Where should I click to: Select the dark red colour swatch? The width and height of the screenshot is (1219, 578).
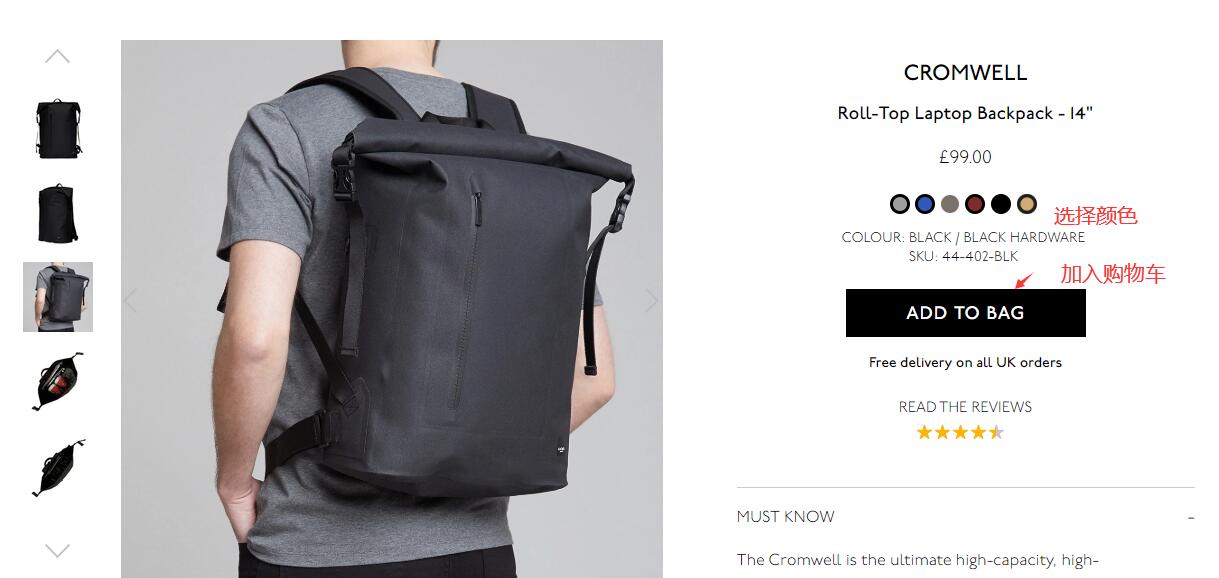[x=975, y=204]
